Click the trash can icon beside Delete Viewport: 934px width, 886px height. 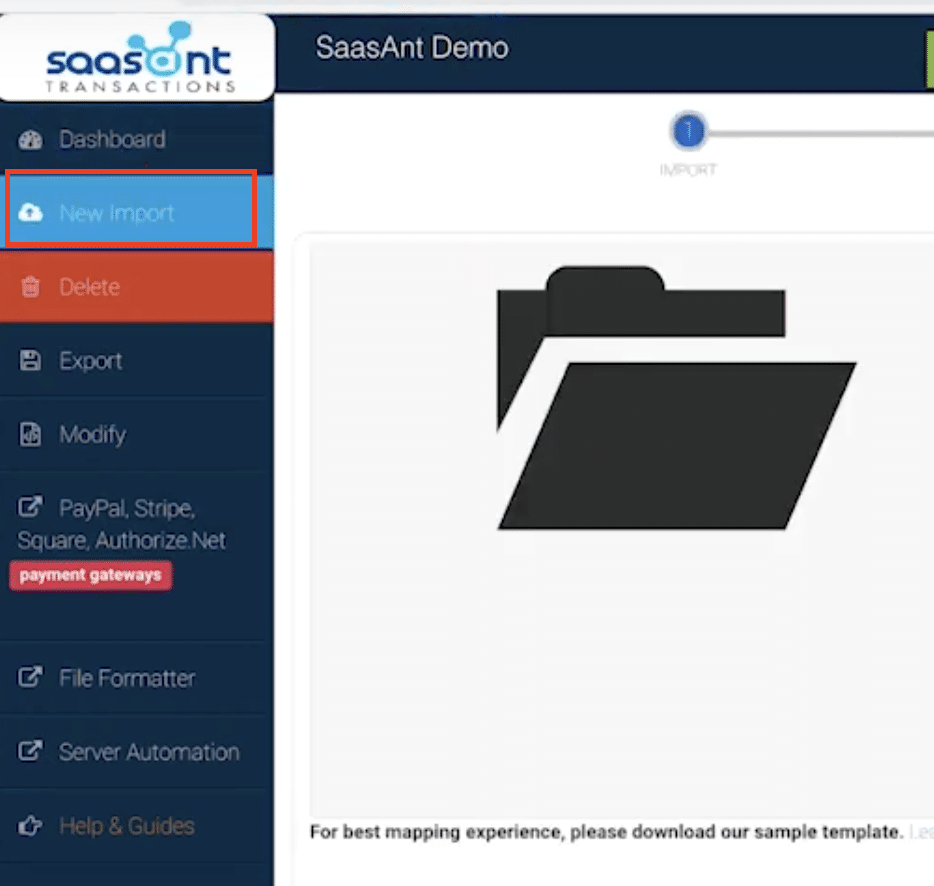pos(31,287)
